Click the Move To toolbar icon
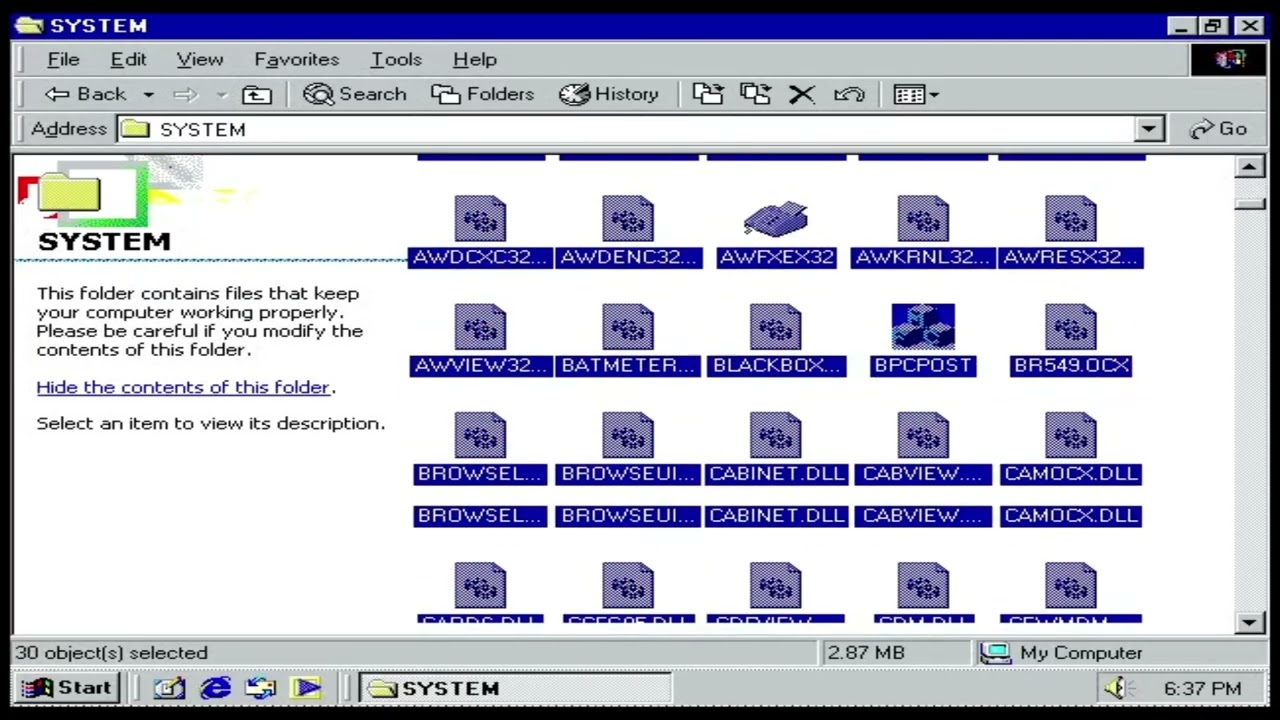Viewport: 1280px width, 720px height. coord(708,94)
